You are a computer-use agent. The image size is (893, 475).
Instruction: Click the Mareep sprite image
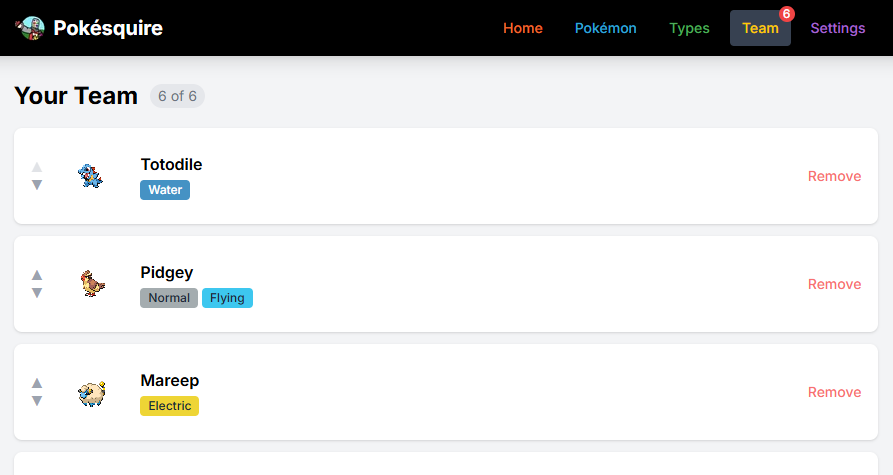(x=91, y=392)
